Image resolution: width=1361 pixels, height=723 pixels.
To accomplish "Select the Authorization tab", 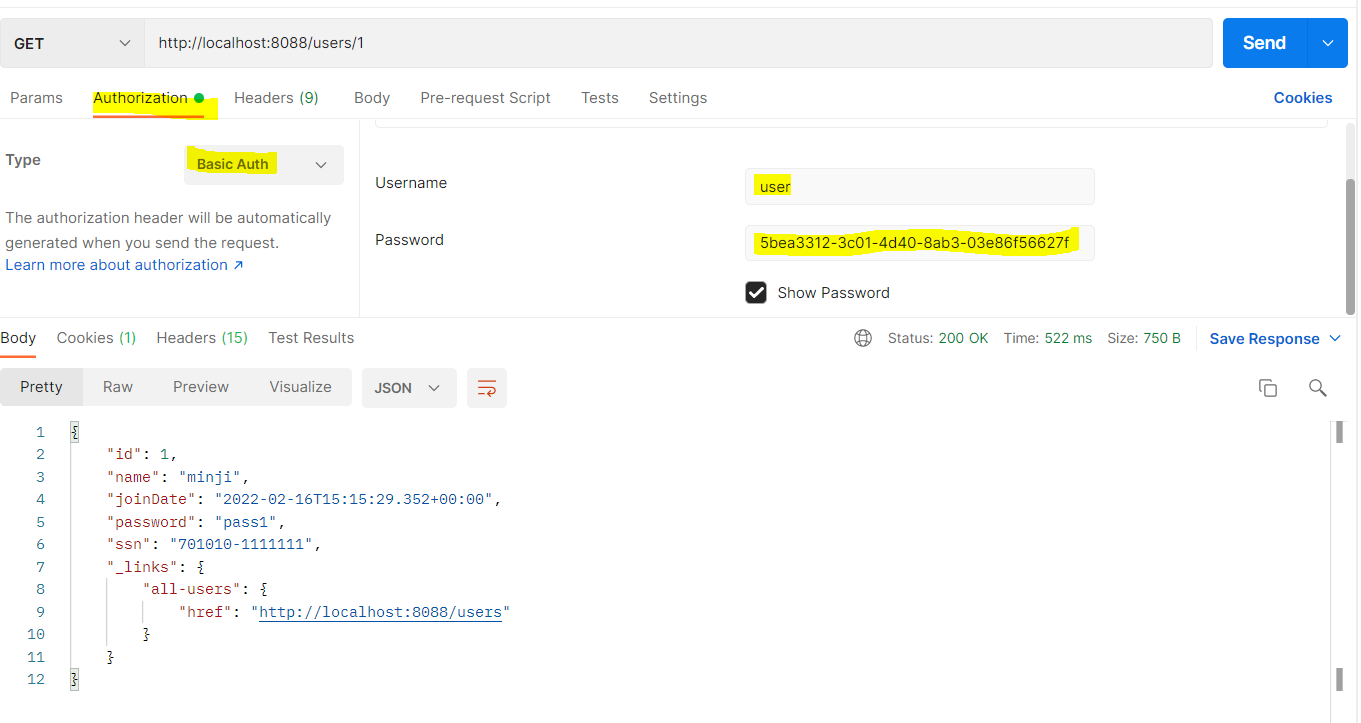I will pyautogui.click(x=148, y=98).
